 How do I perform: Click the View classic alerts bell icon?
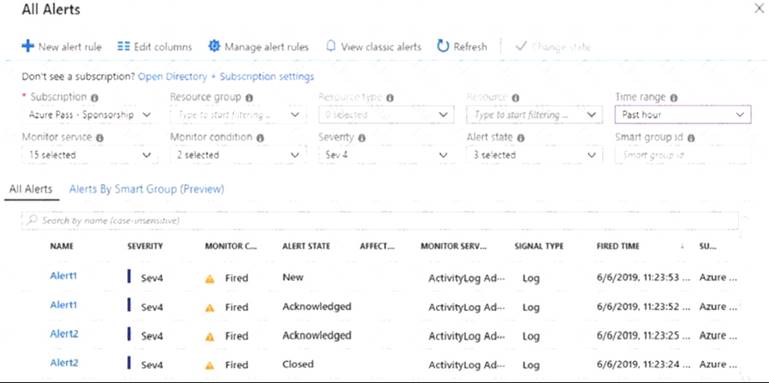point(331,47)
